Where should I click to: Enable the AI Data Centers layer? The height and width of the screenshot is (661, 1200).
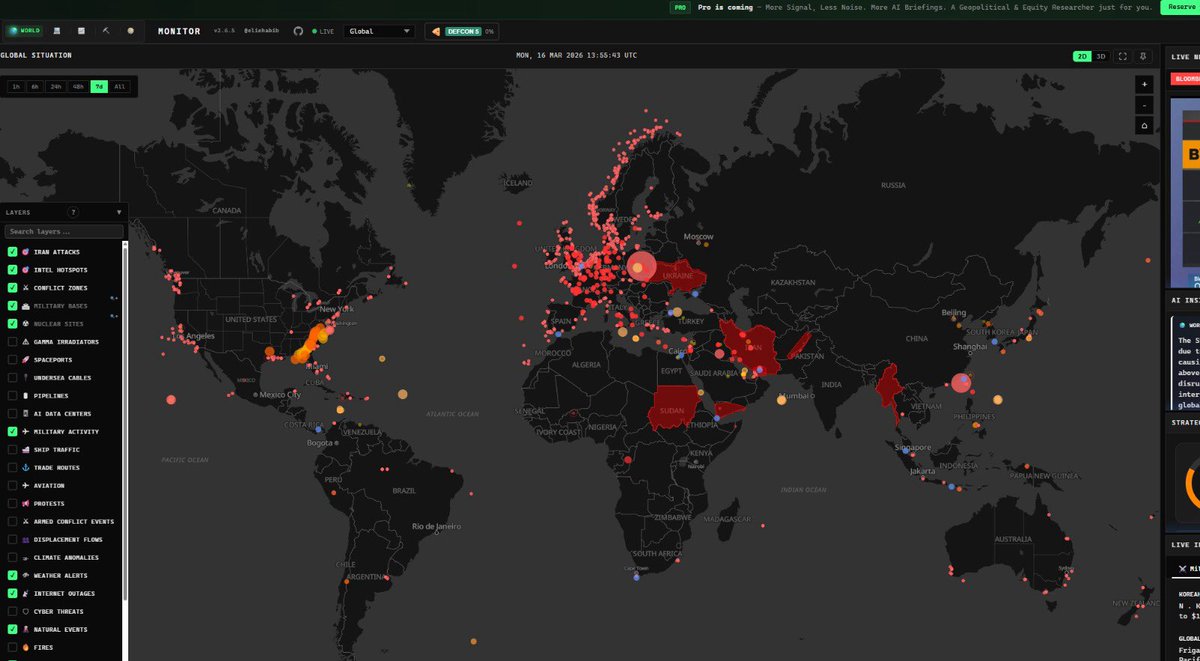point(12,414)
